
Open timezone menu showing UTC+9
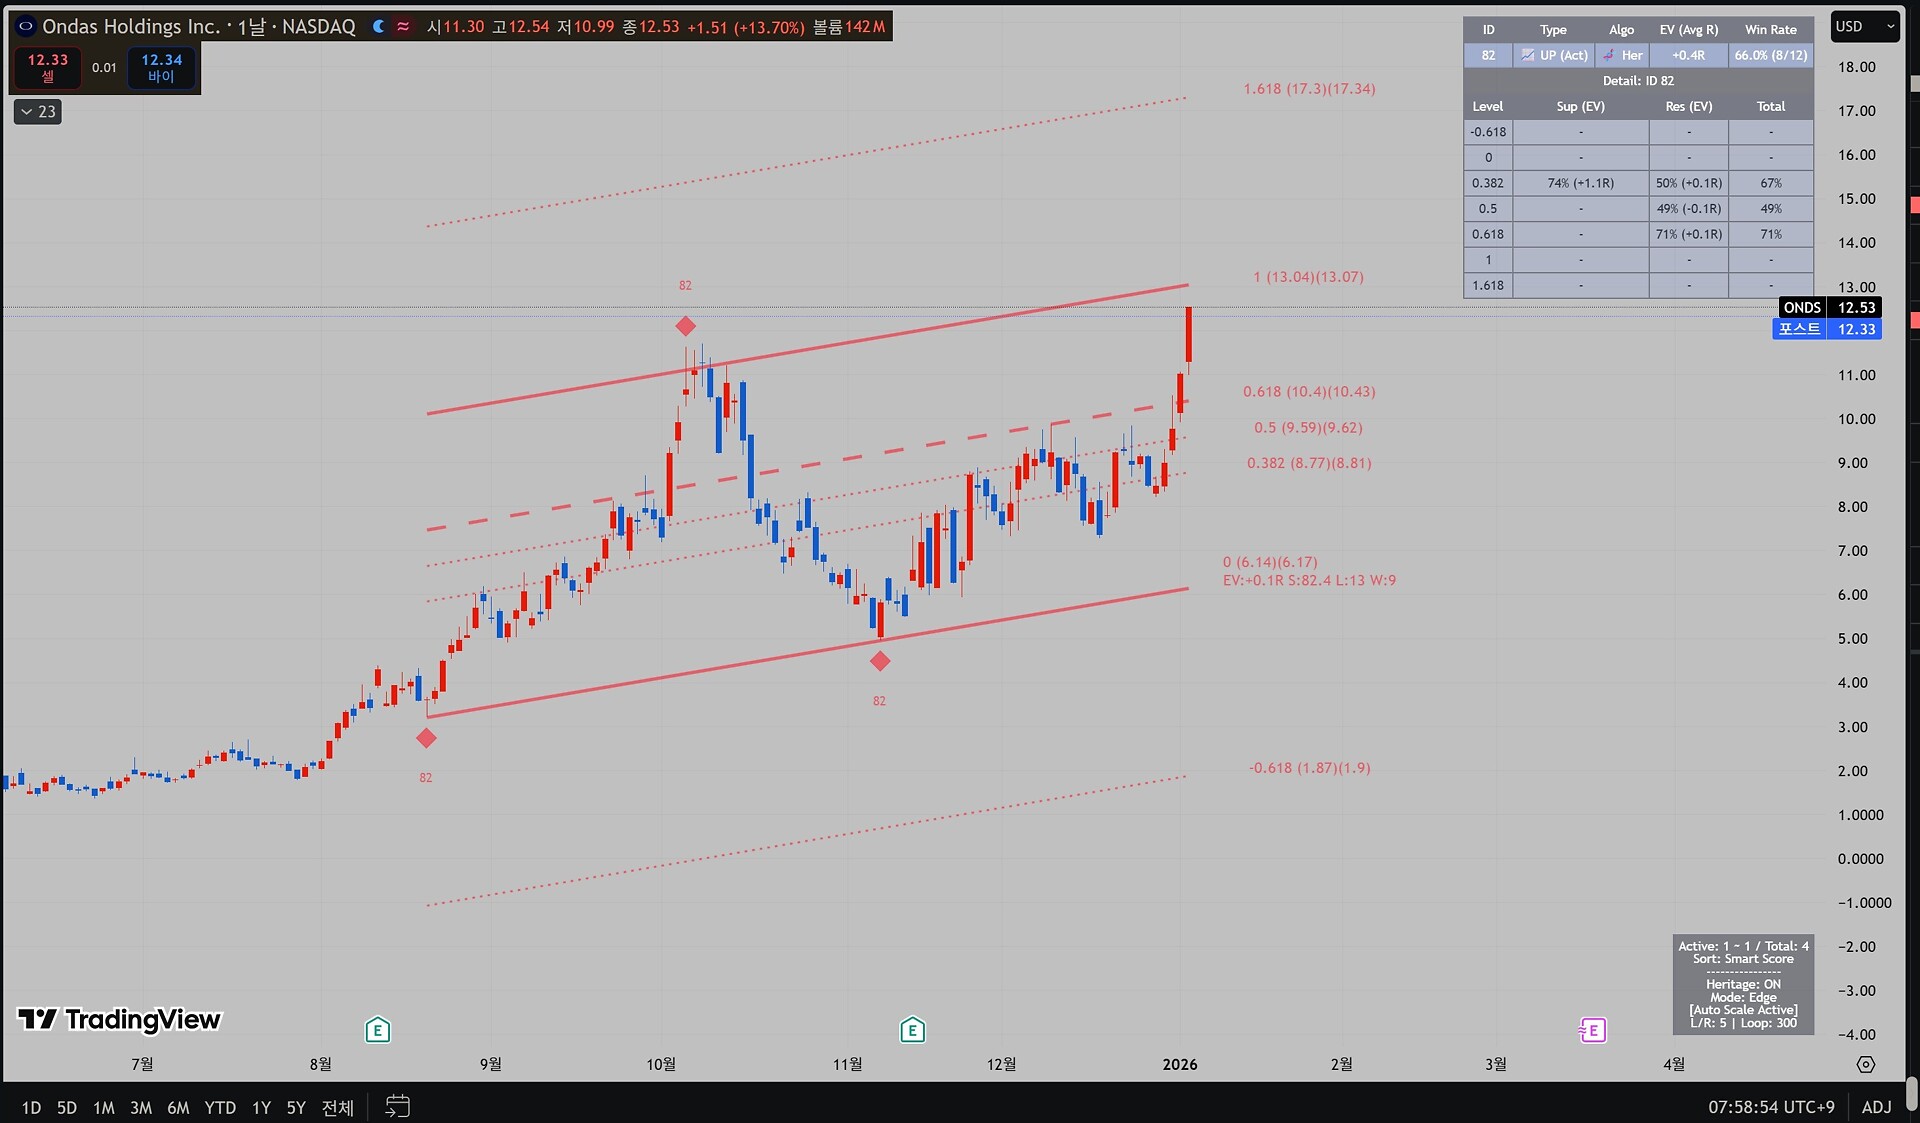[x=1771, y=1106]
